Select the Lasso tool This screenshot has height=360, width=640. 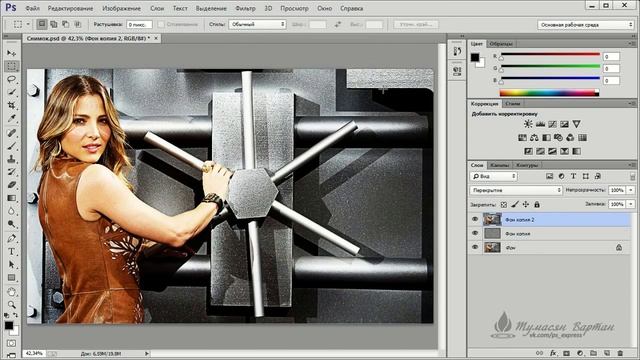11,79
